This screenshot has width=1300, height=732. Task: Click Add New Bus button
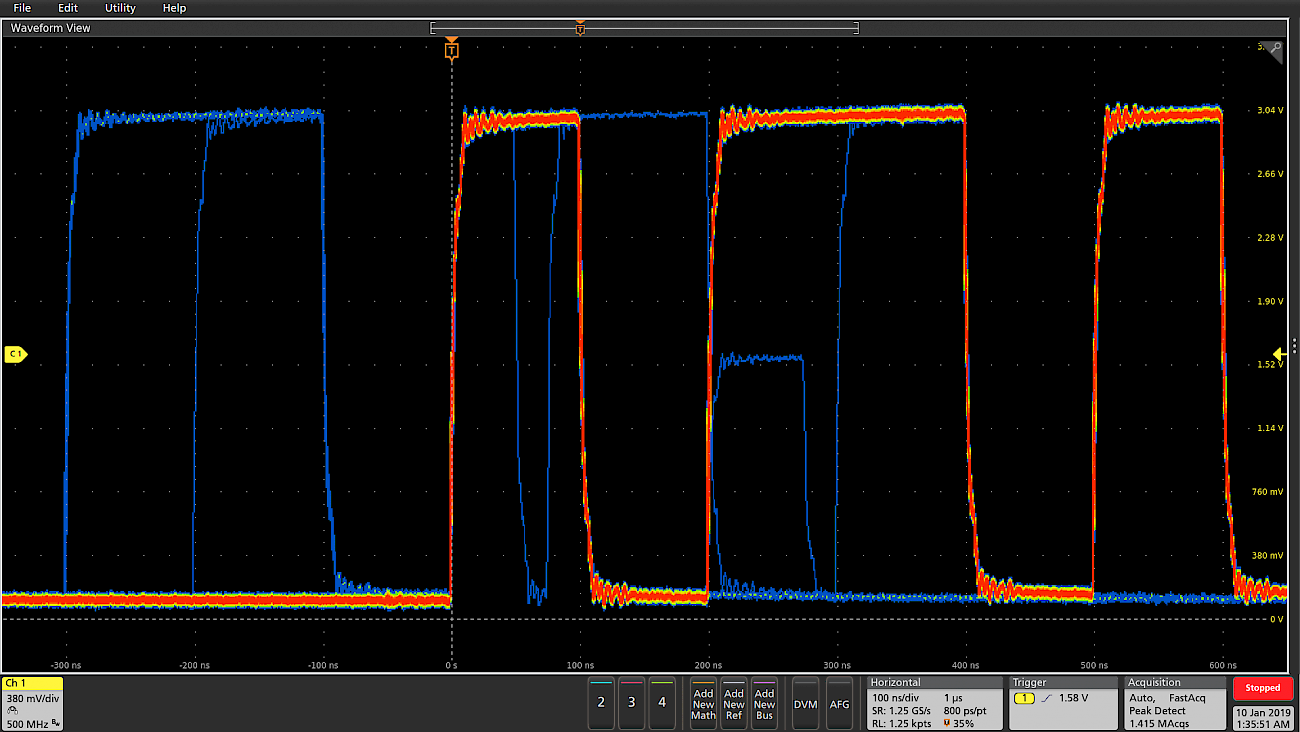click(764, 703)
